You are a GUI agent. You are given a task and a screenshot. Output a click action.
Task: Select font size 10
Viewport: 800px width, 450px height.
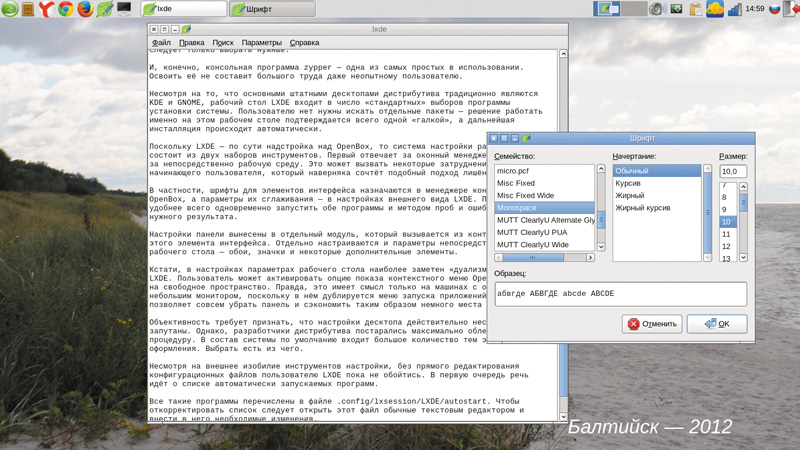728,222
